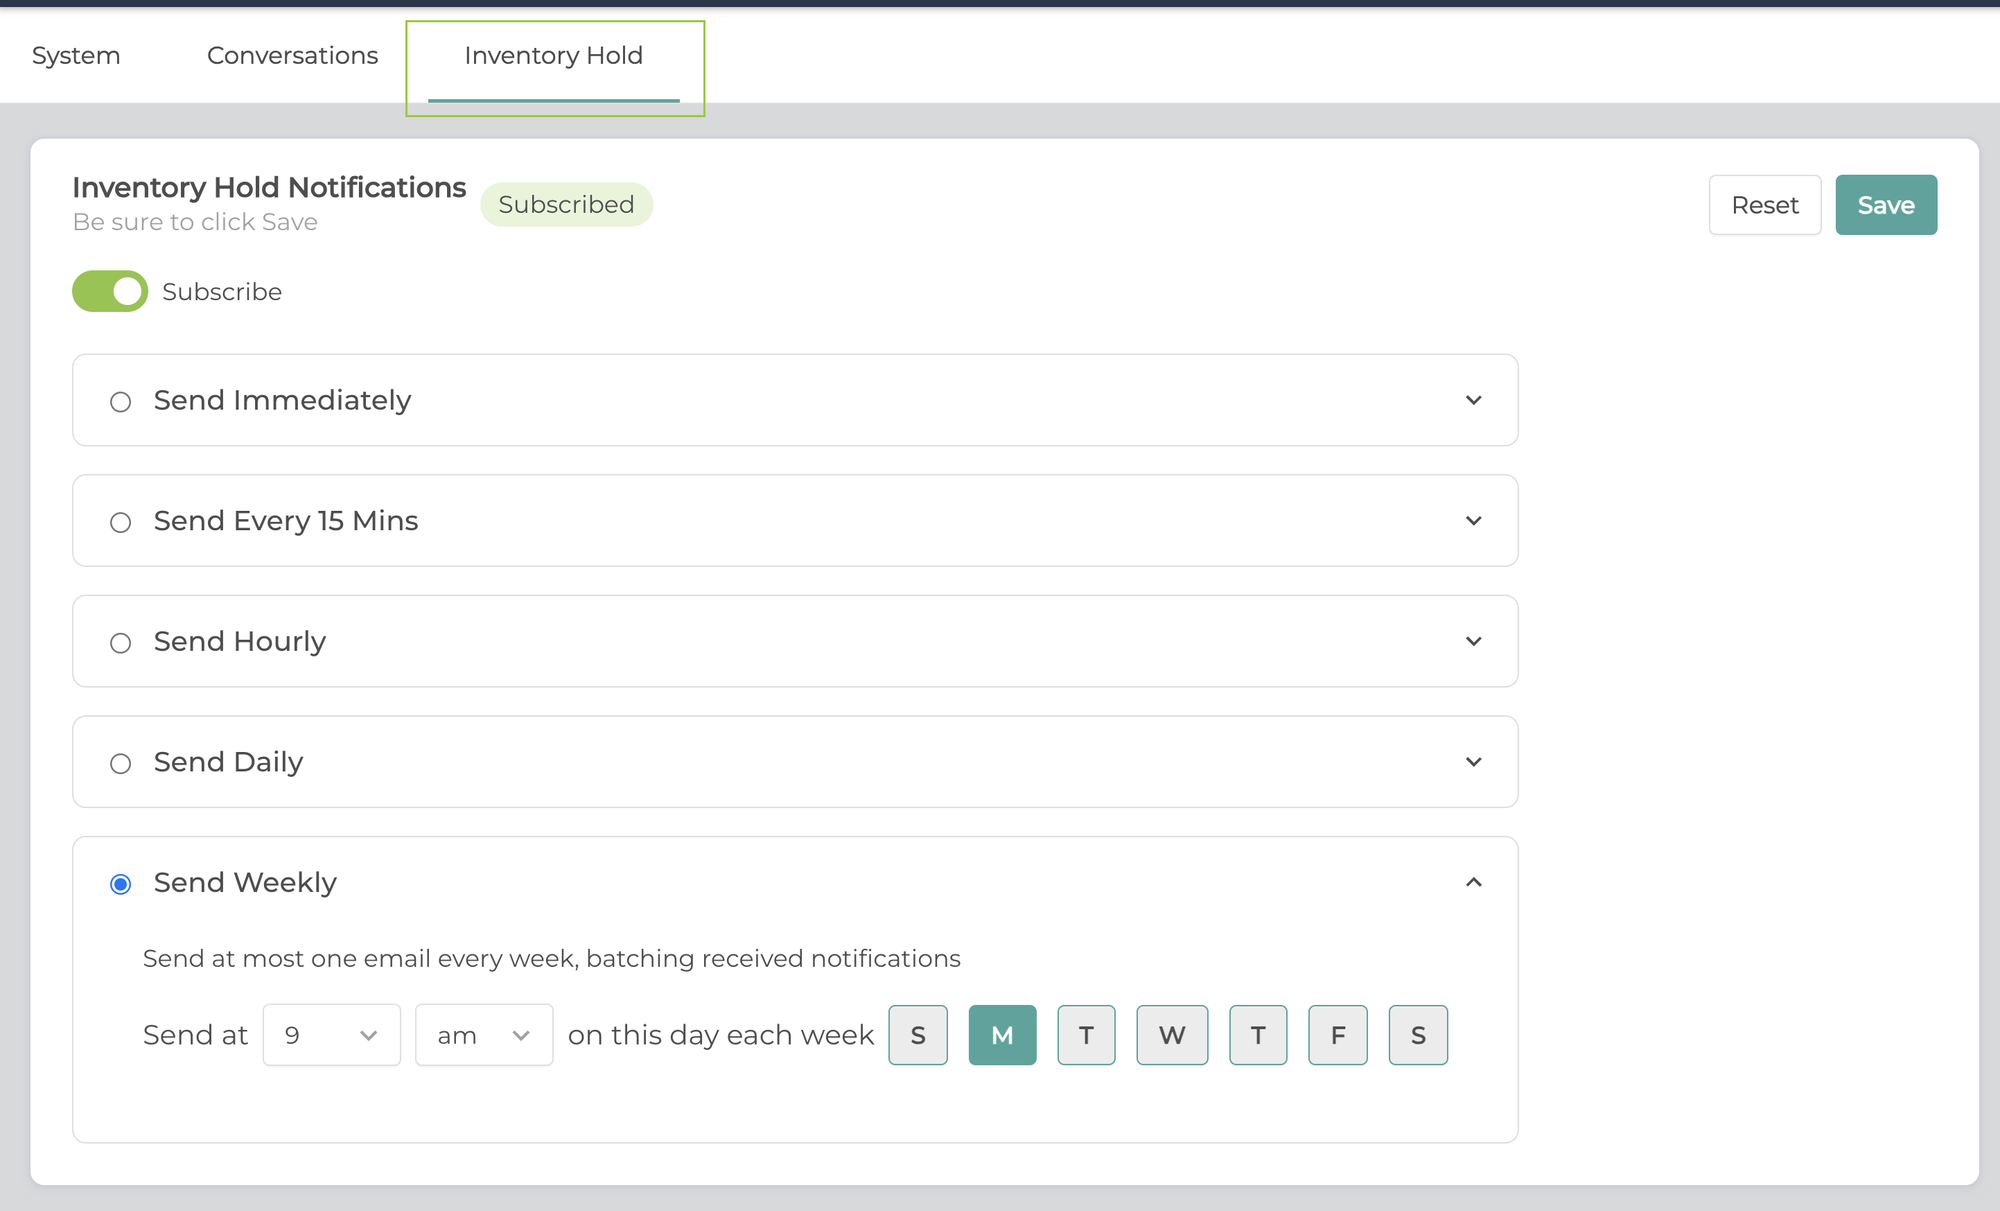Expand the Send Immediately section
The image size is (2000, 1211).
pyautogui.click(x=1473, y=400)
